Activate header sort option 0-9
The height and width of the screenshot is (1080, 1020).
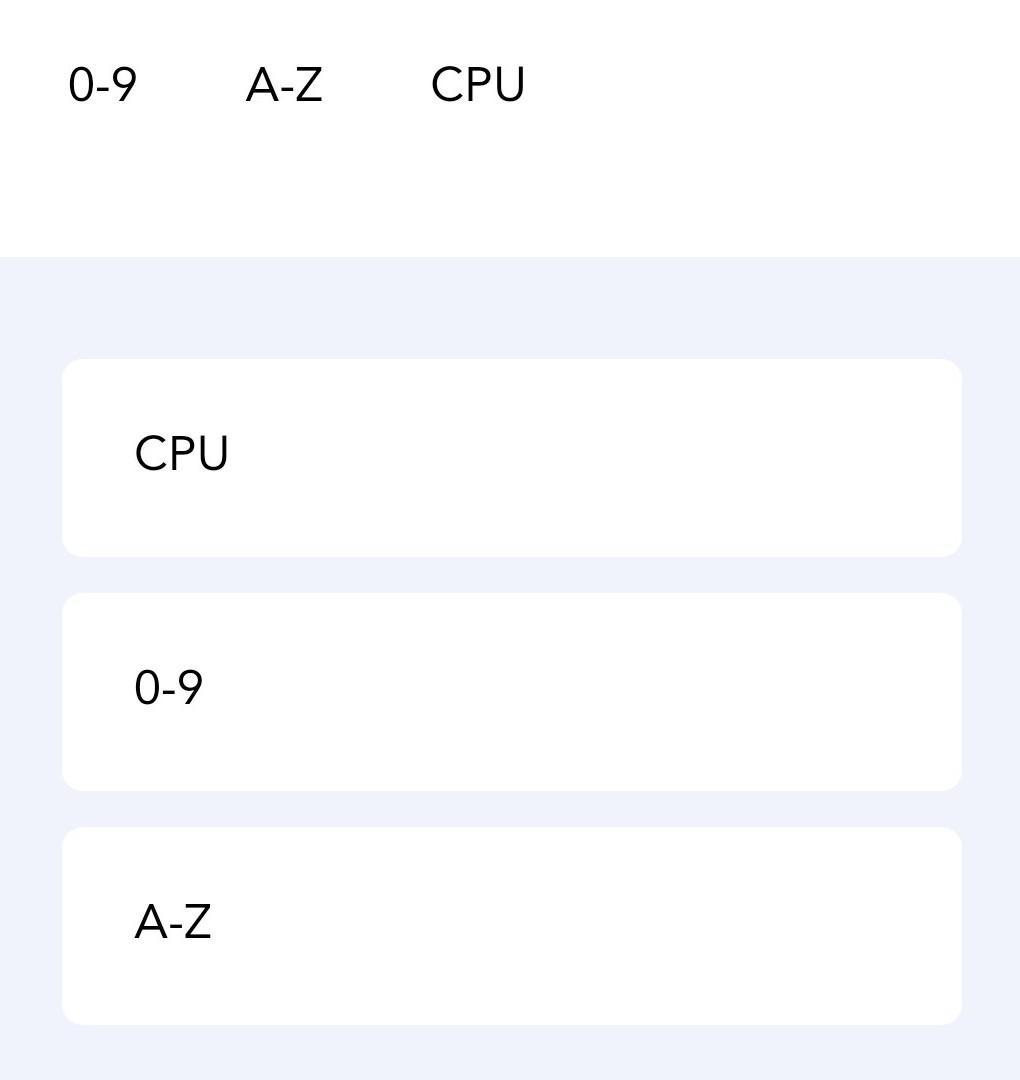(x=103, y=85)
